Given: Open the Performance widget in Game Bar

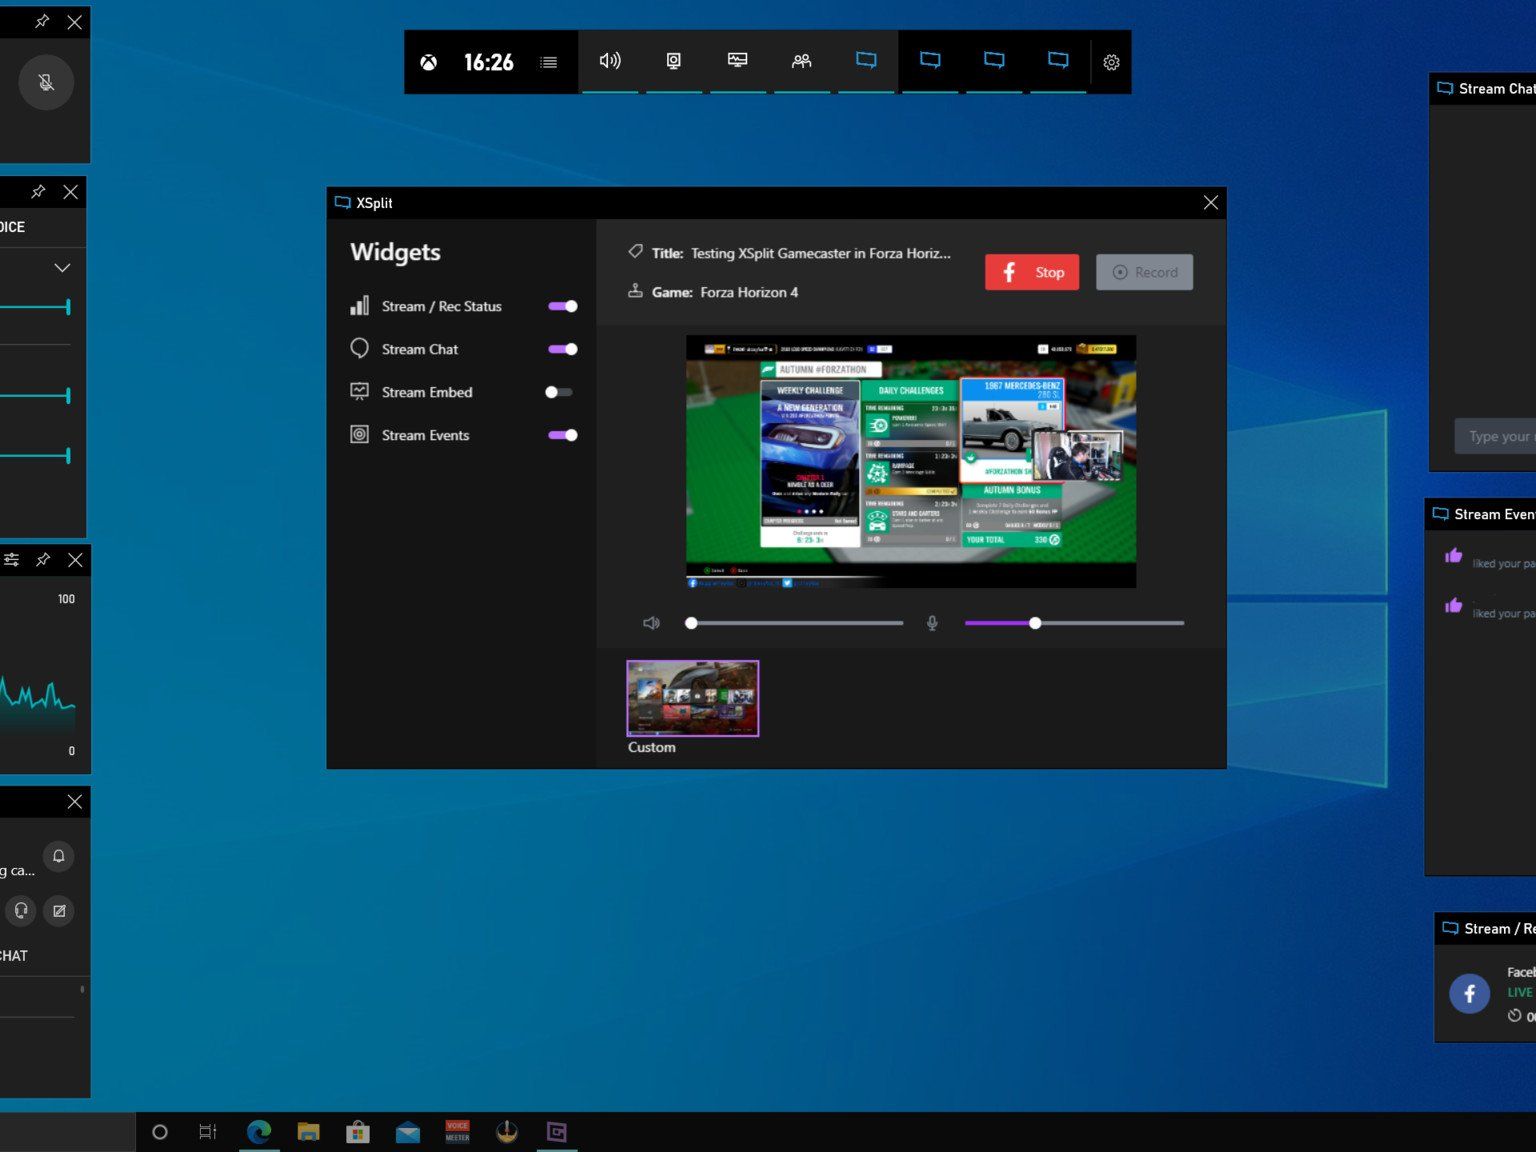Looking at the screenshot, I should pyautogui.click(x=738, y=62).
